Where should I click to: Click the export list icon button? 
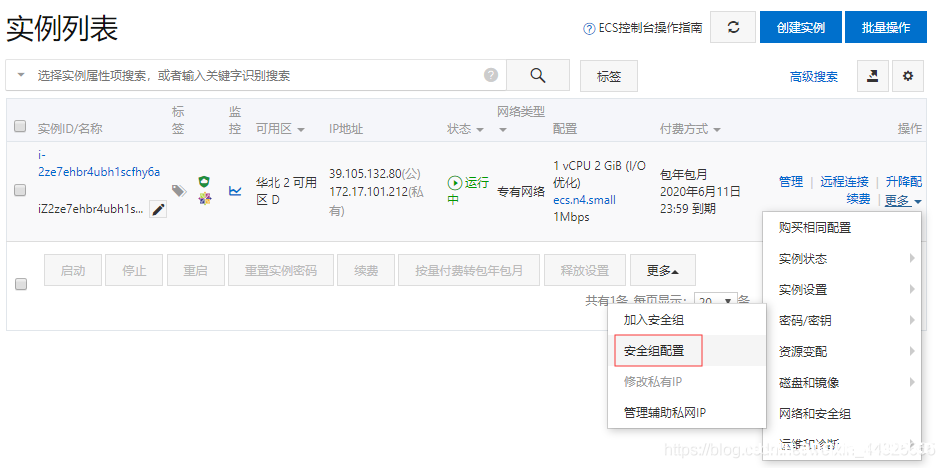click(872, 76)
